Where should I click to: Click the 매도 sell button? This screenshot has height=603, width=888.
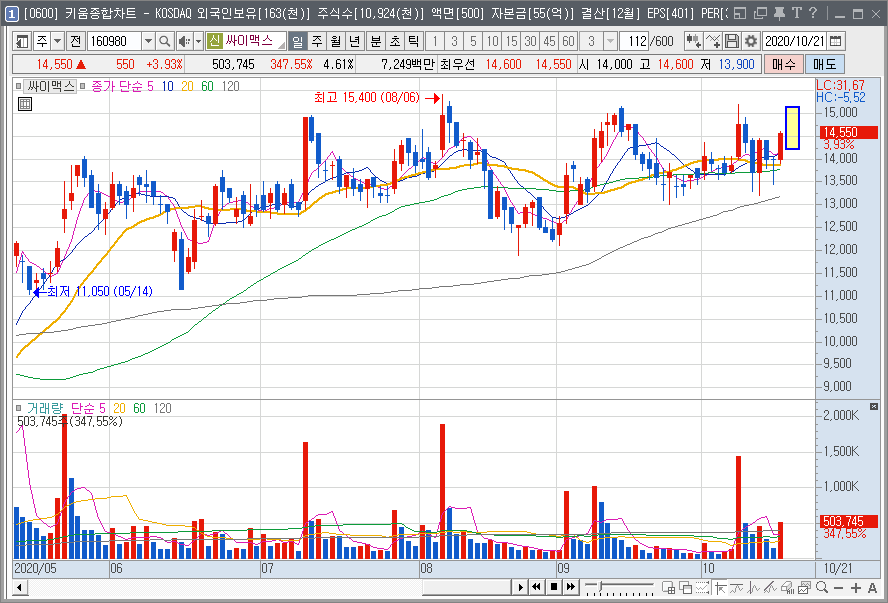pyautogui.click(x=825, y=64)
